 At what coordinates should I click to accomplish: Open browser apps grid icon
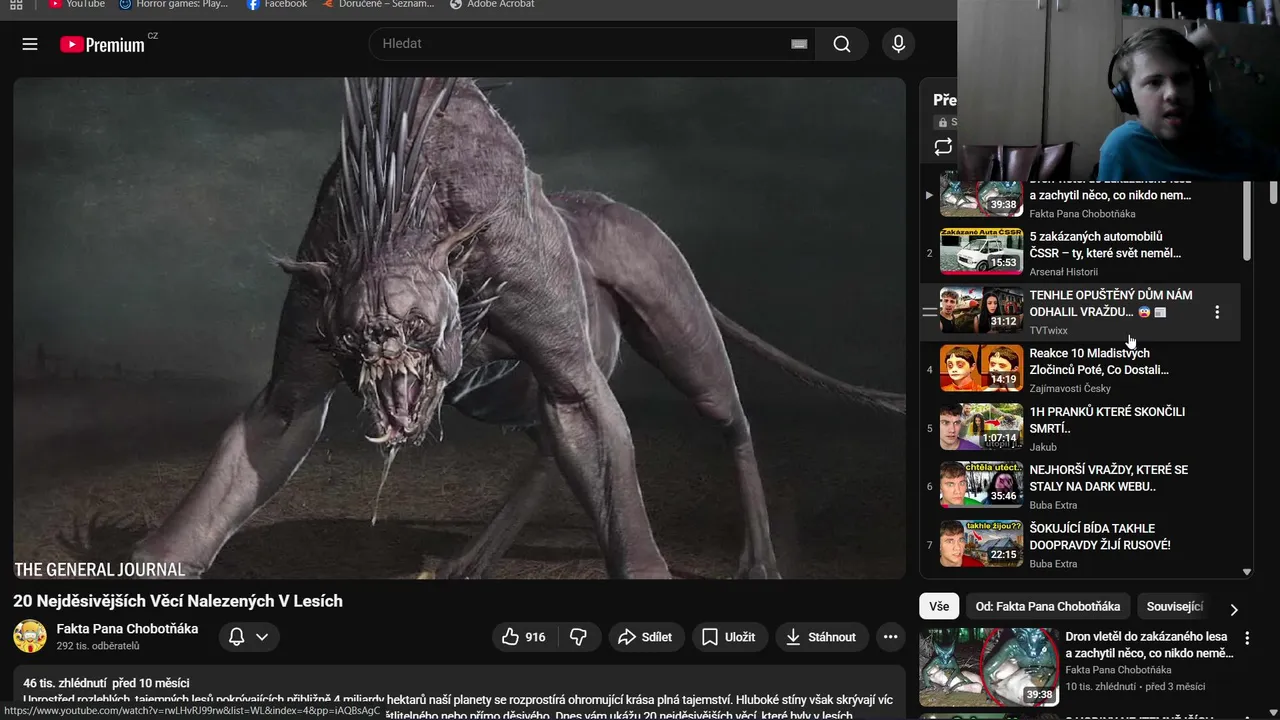16,4
